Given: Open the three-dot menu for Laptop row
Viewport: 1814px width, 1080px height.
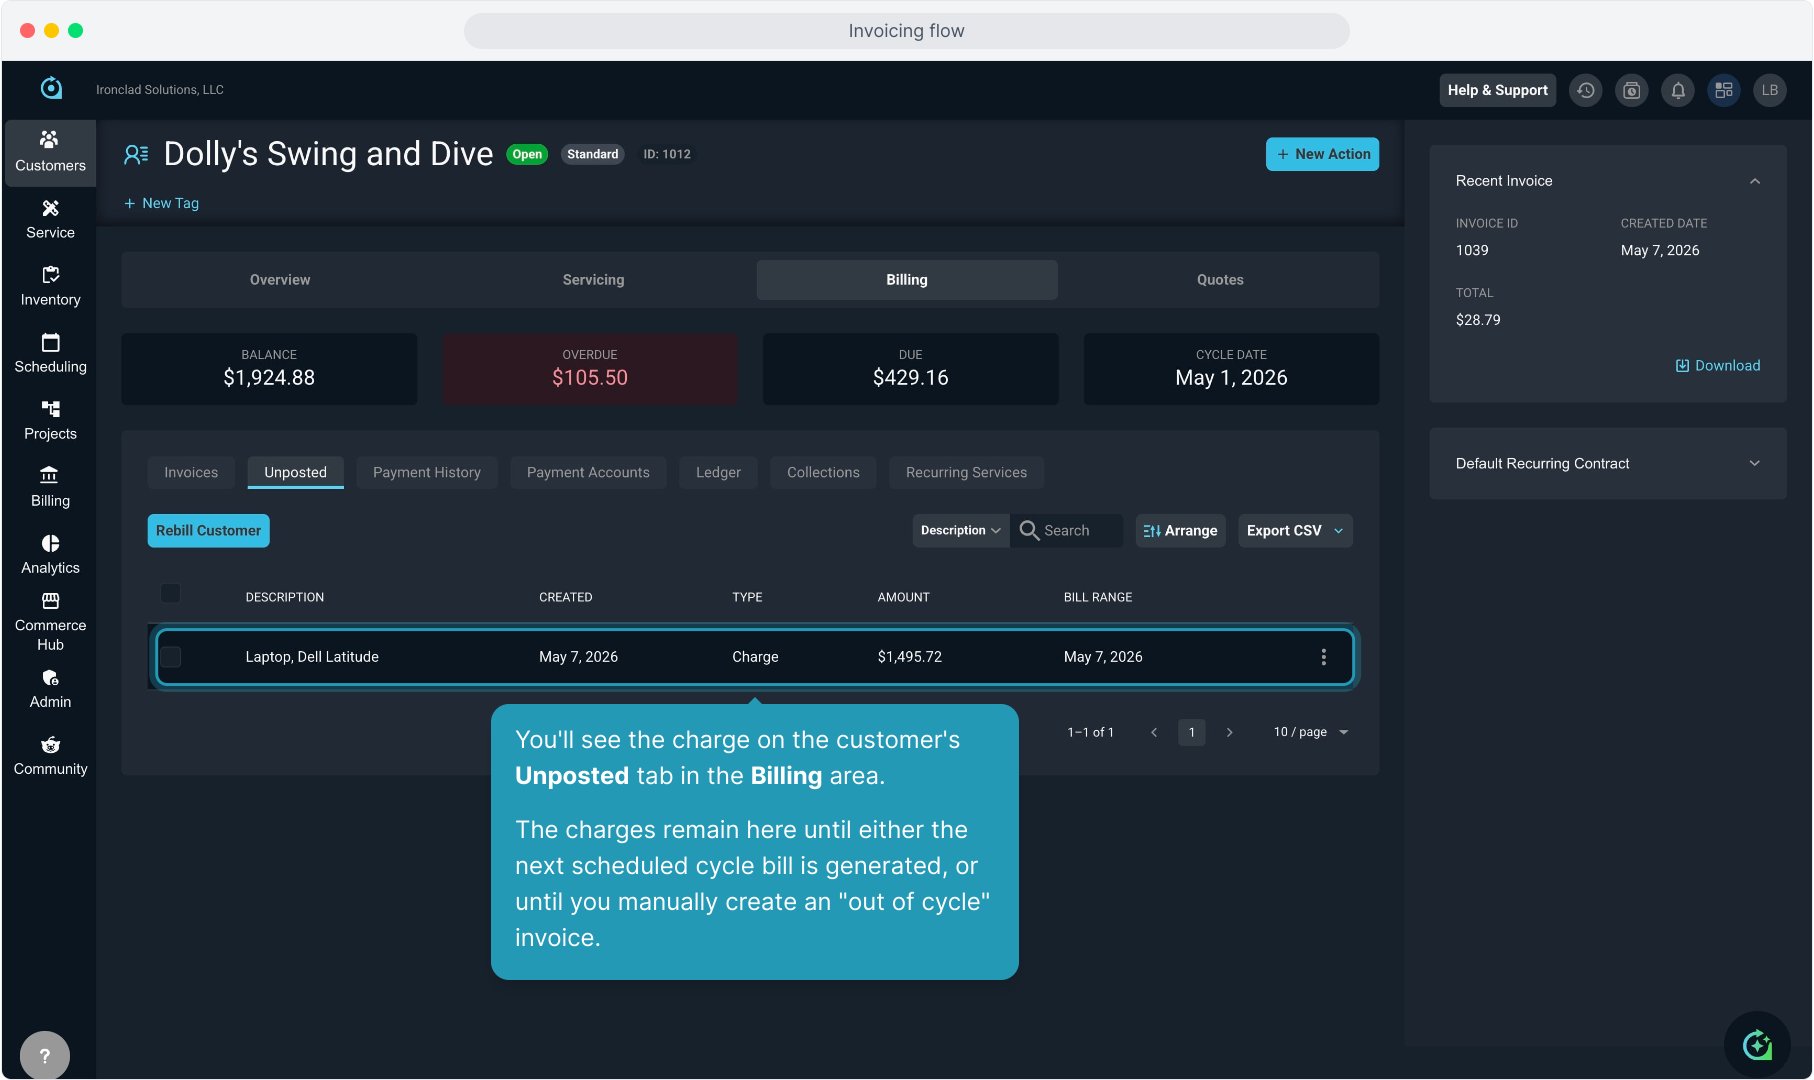Looking at the screenshot, I should tap(1324, 657).
